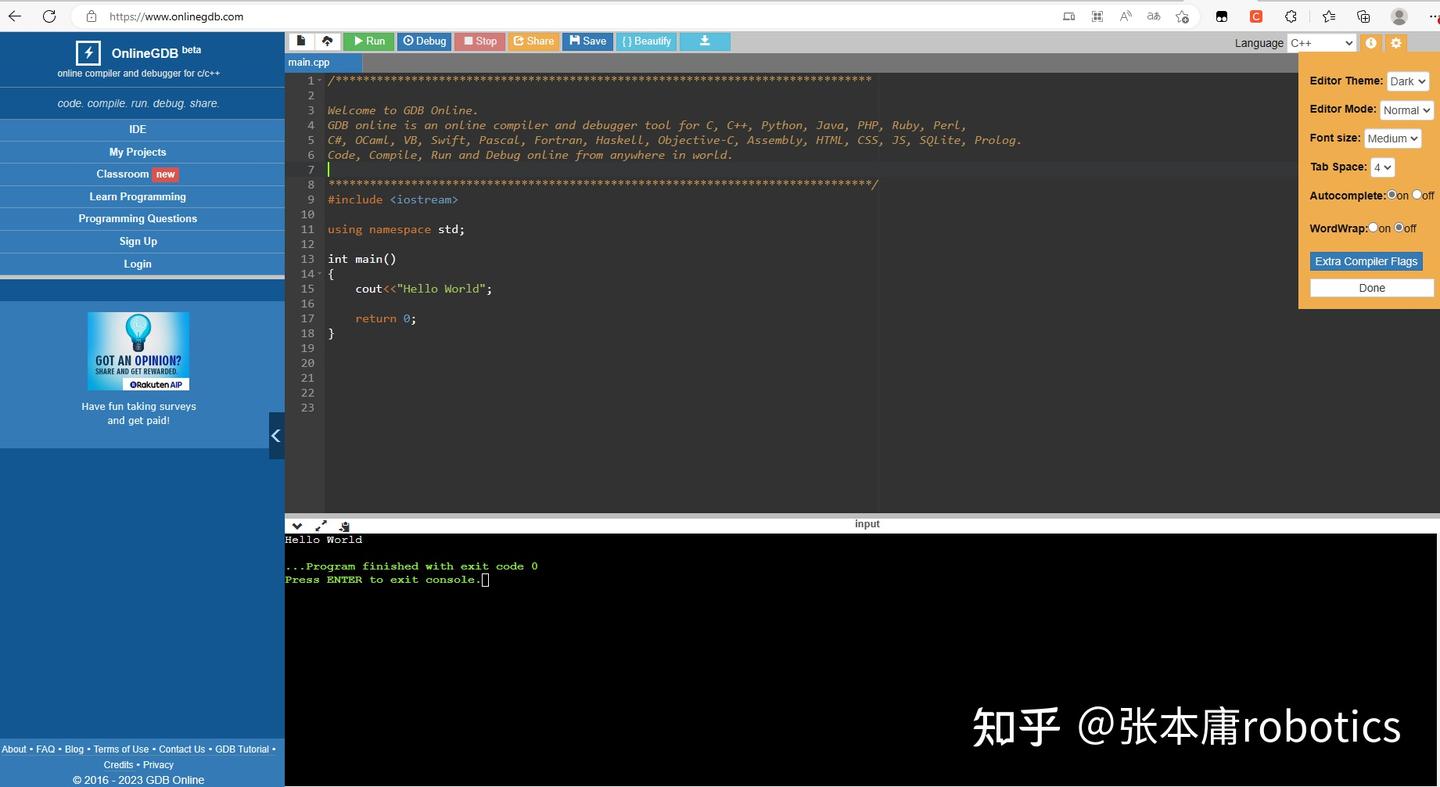
Task: Change Tab Space value
Action: (x=1381, y=167)
